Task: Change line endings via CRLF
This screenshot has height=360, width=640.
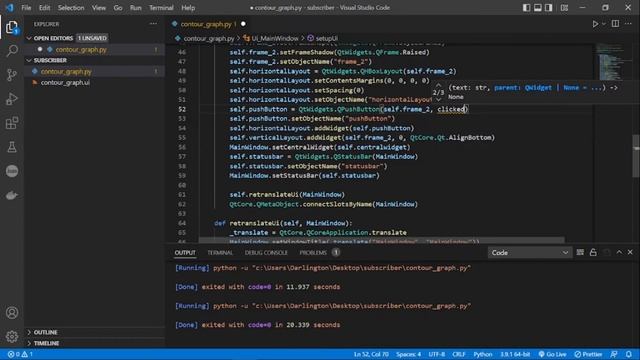Action: pos(459,354)
